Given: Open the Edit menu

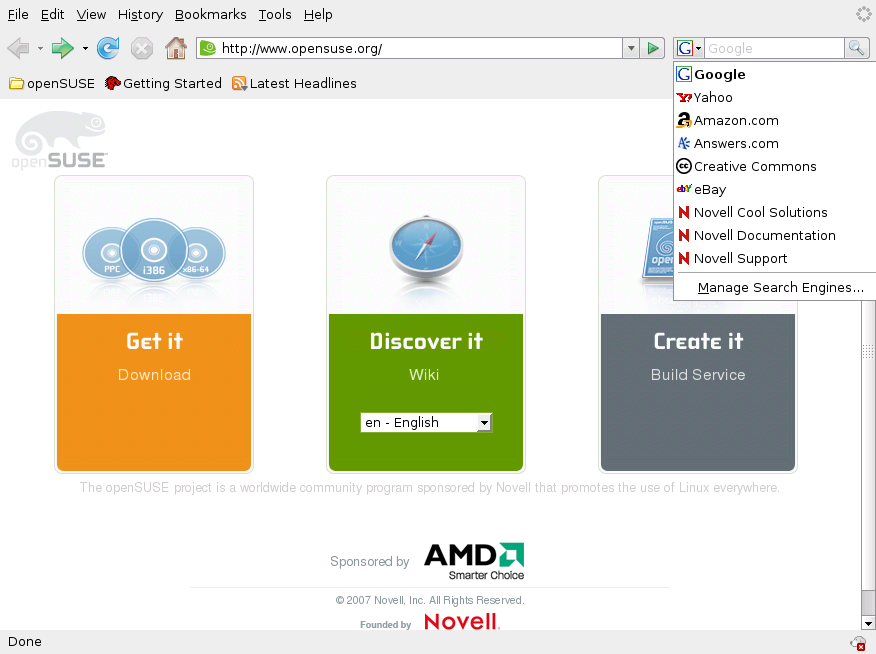Looking at the screenshot, I should click(53, 15).
